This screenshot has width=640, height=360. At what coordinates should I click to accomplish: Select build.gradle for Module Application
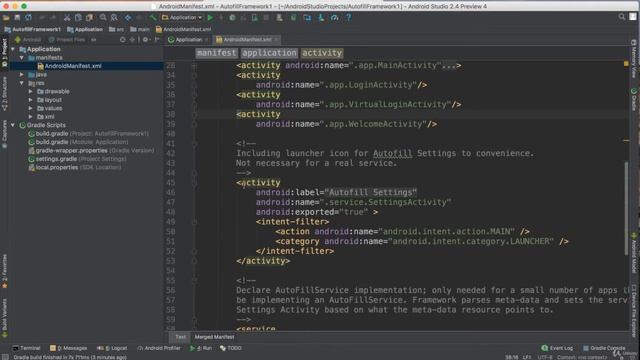[x=78, y=142]
